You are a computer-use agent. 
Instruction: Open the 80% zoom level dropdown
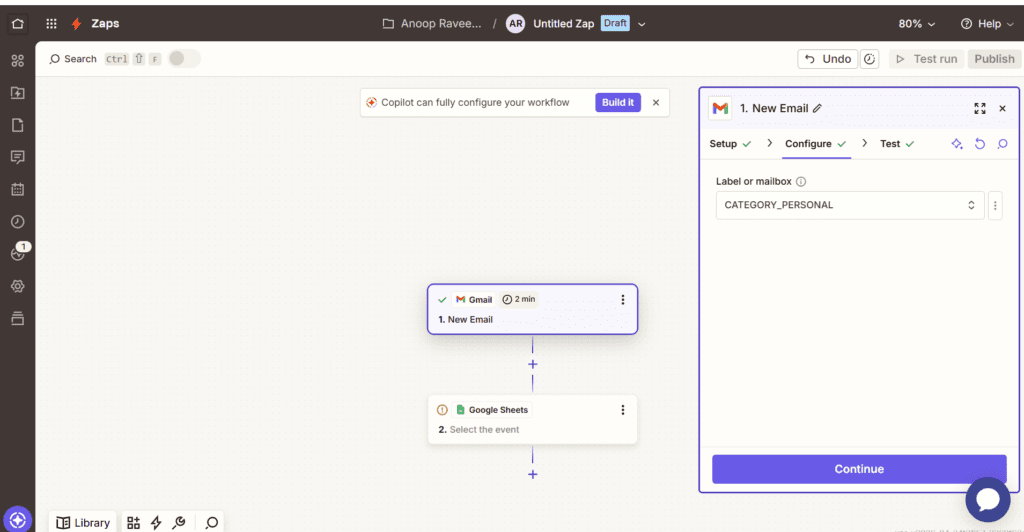916,23
